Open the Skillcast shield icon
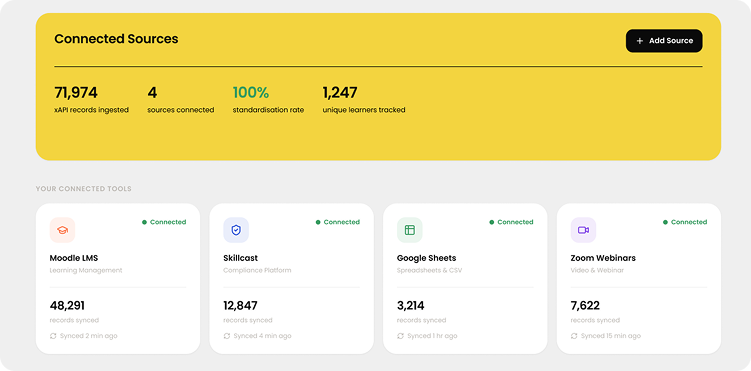The image size is (751, 371). [236, 230]
